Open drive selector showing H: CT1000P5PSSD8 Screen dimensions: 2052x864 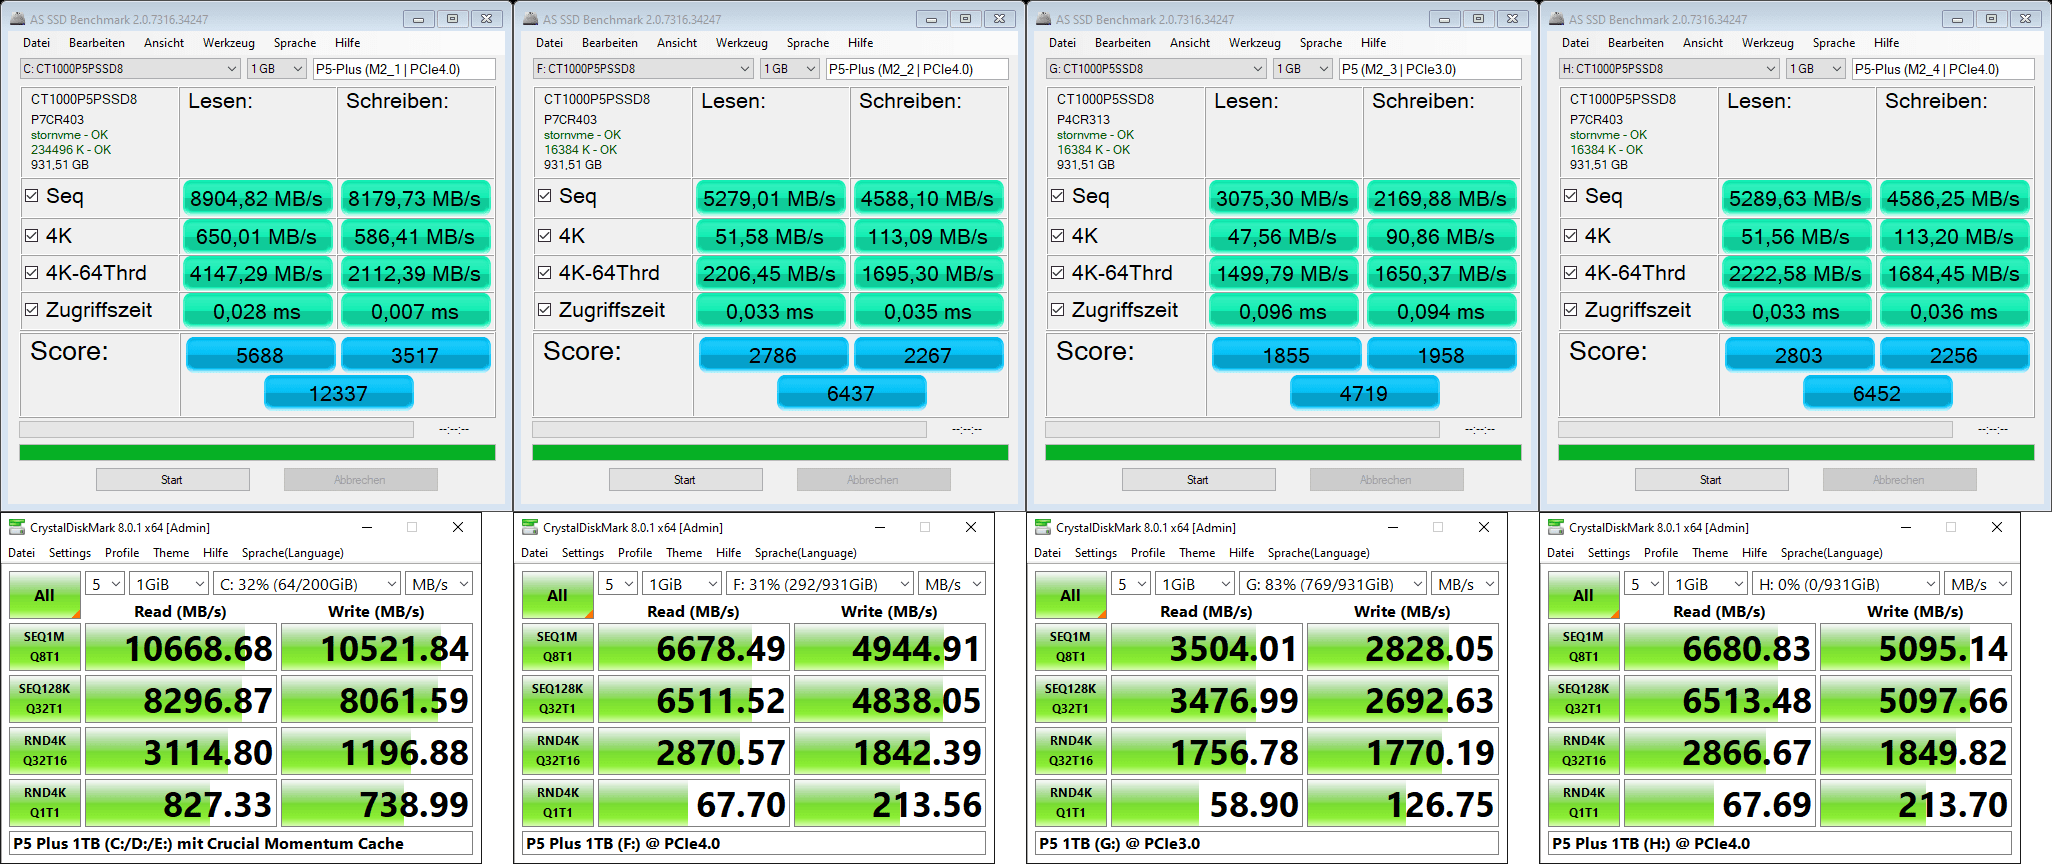point(1669,69)
